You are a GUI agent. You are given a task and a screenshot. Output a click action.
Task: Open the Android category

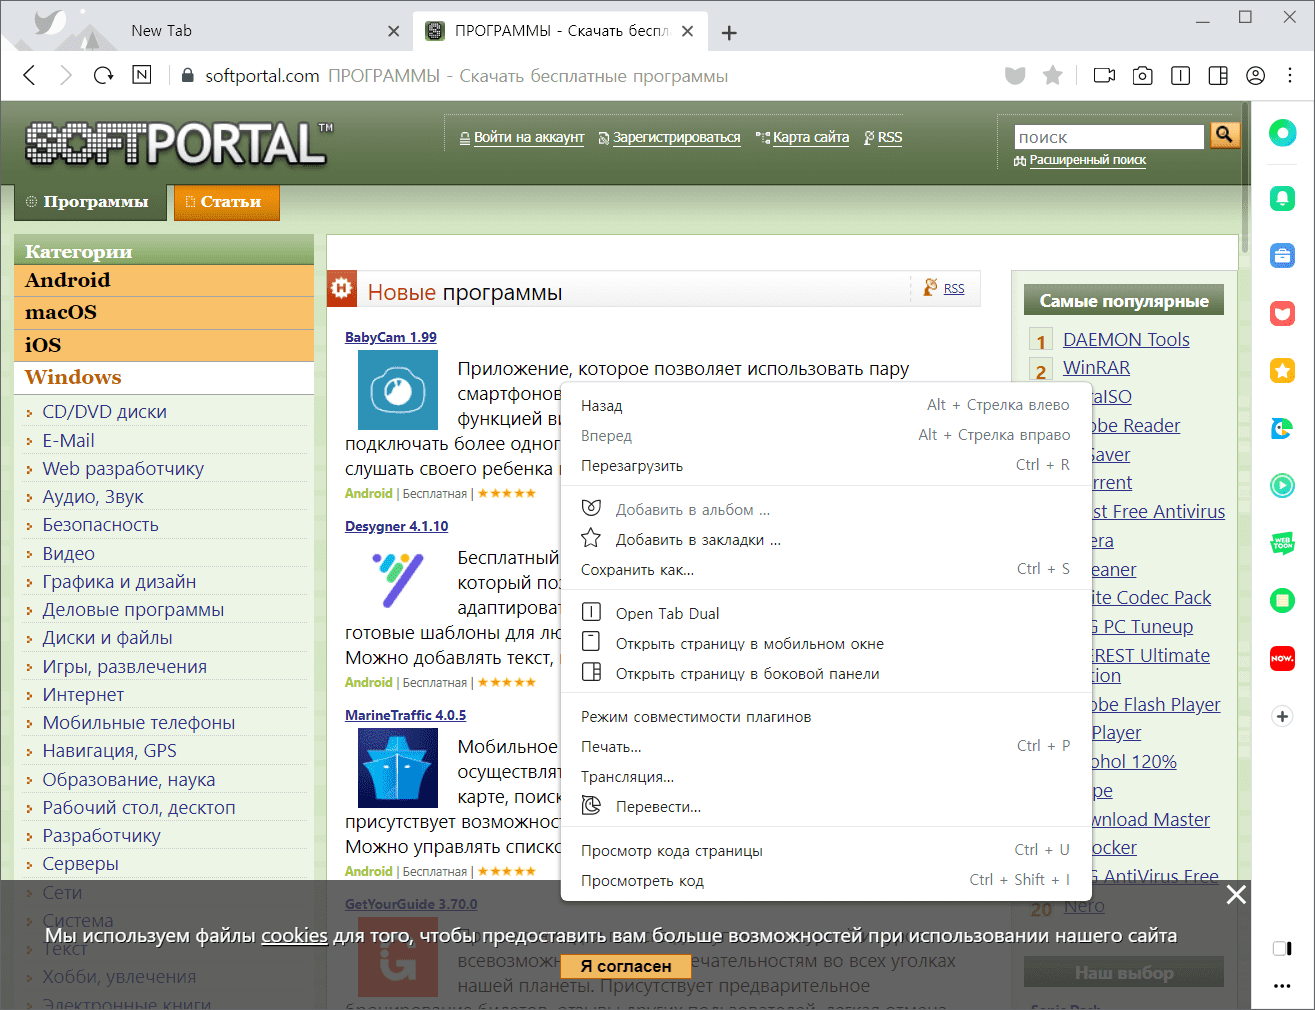(x=164, y=281)
